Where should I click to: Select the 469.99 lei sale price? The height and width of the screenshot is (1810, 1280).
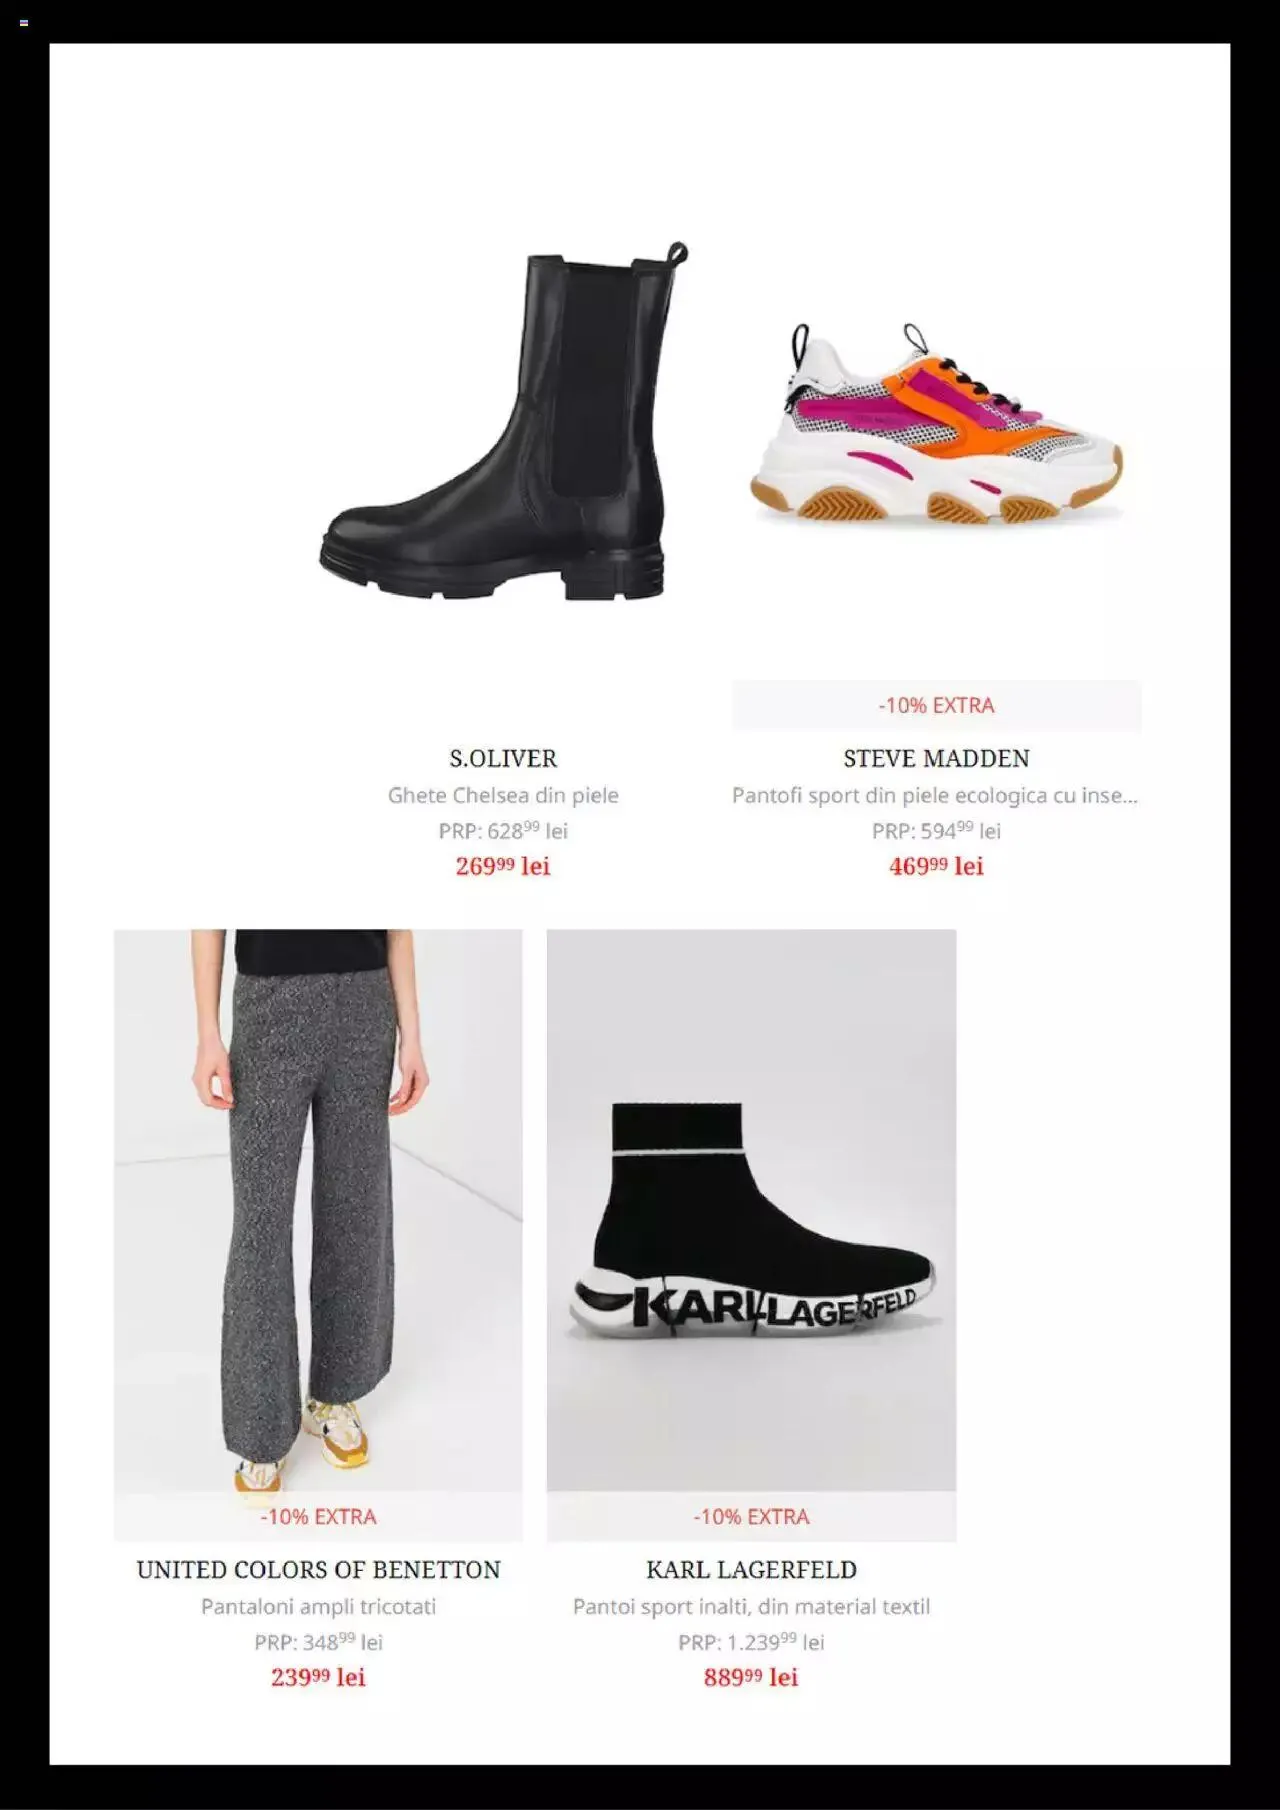[936, 866]
